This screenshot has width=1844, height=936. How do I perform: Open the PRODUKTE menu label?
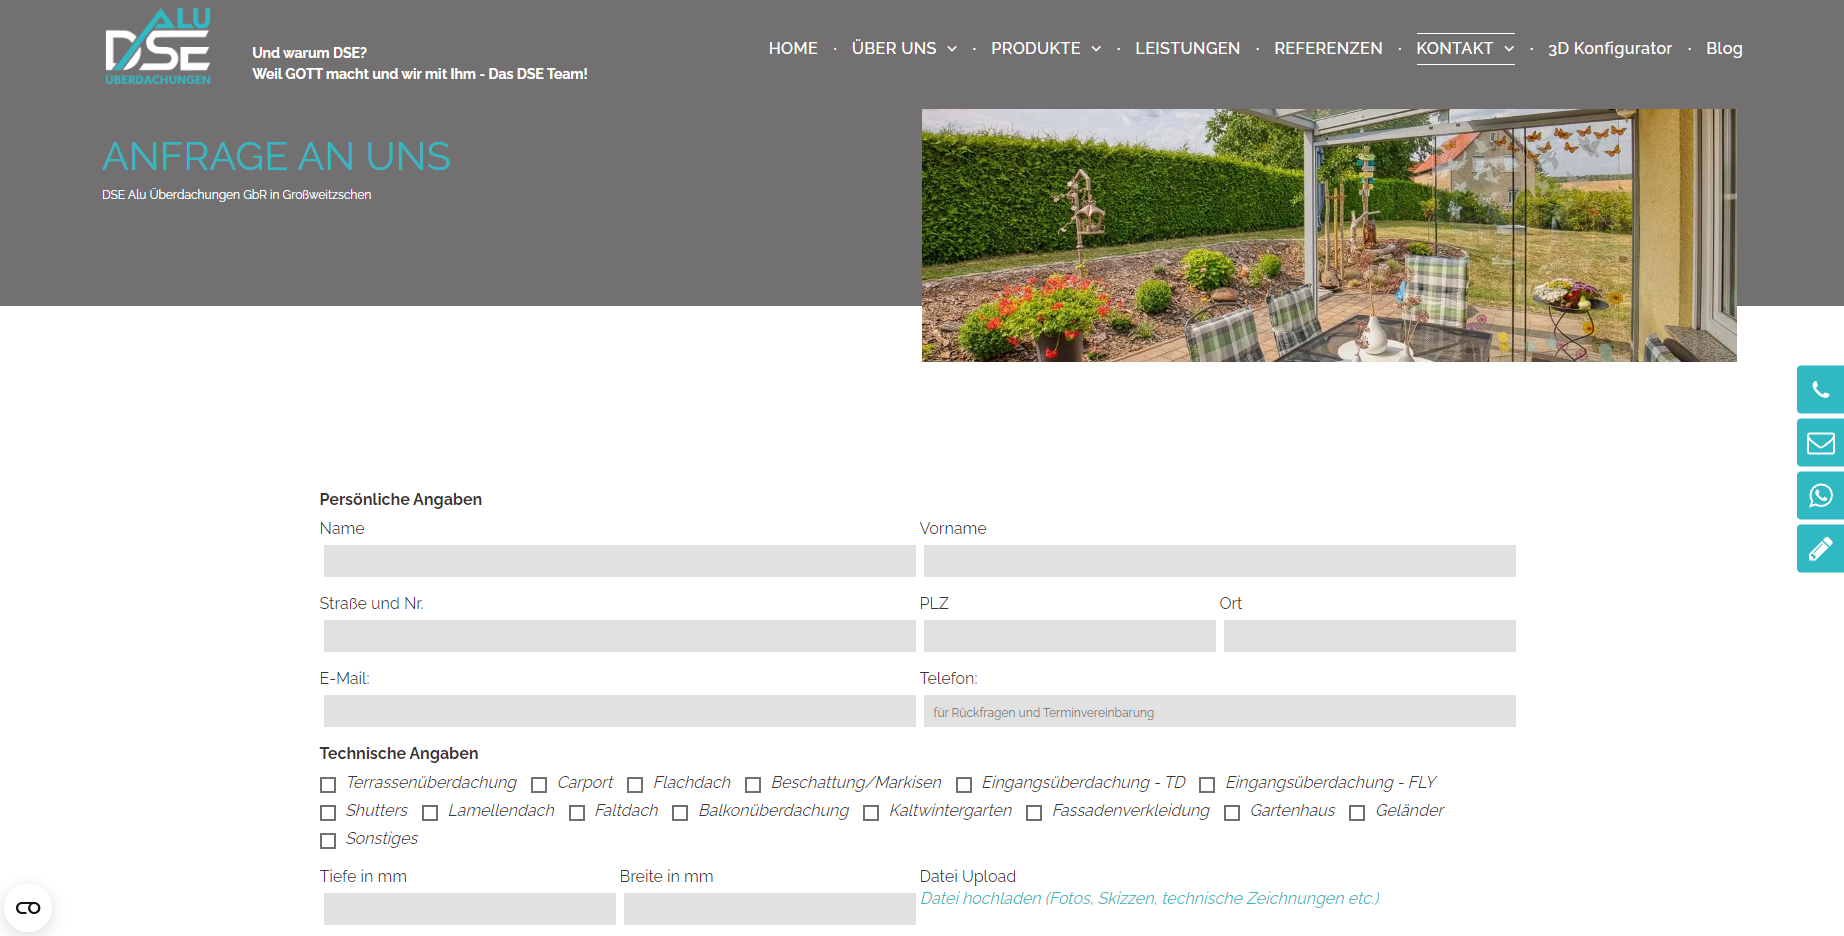click(x=1036, y=48)
